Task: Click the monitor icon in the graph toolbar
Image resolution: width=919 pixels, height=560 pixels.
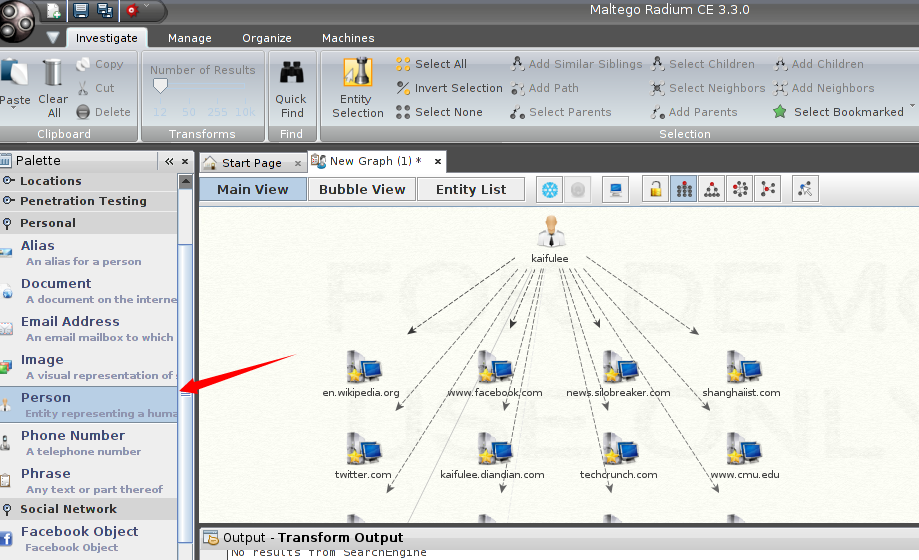Action: tap(615, 189)
